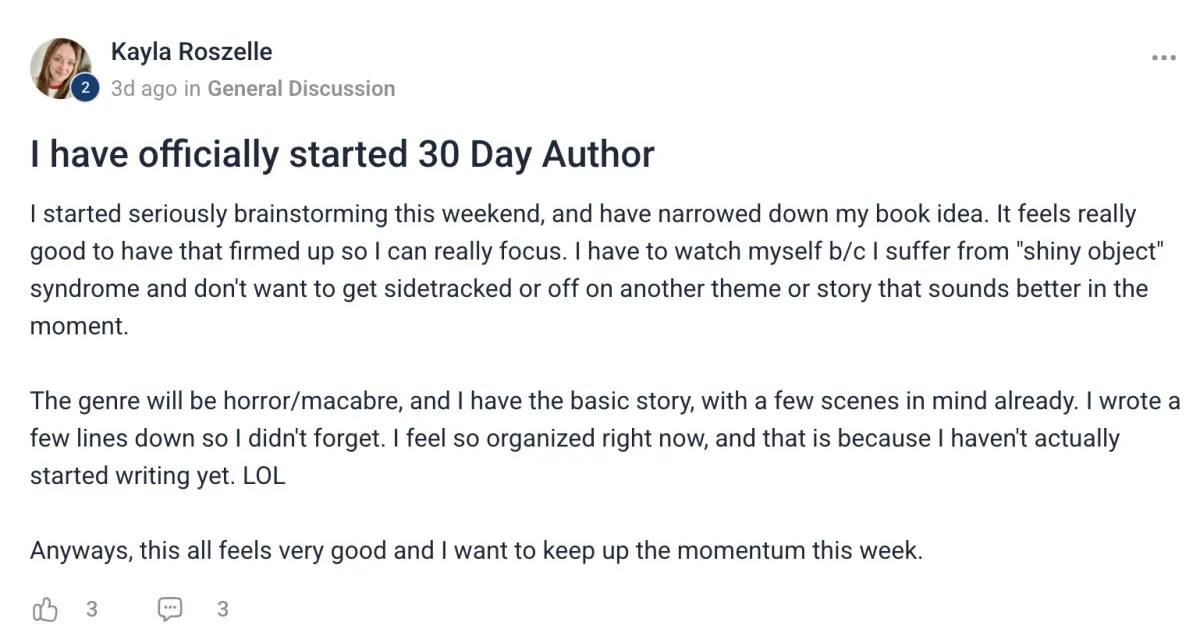Screen dimensions: 1200x636
Task: Click the word 'moment.' ending first paragraph
Action: tap(79, 326)
